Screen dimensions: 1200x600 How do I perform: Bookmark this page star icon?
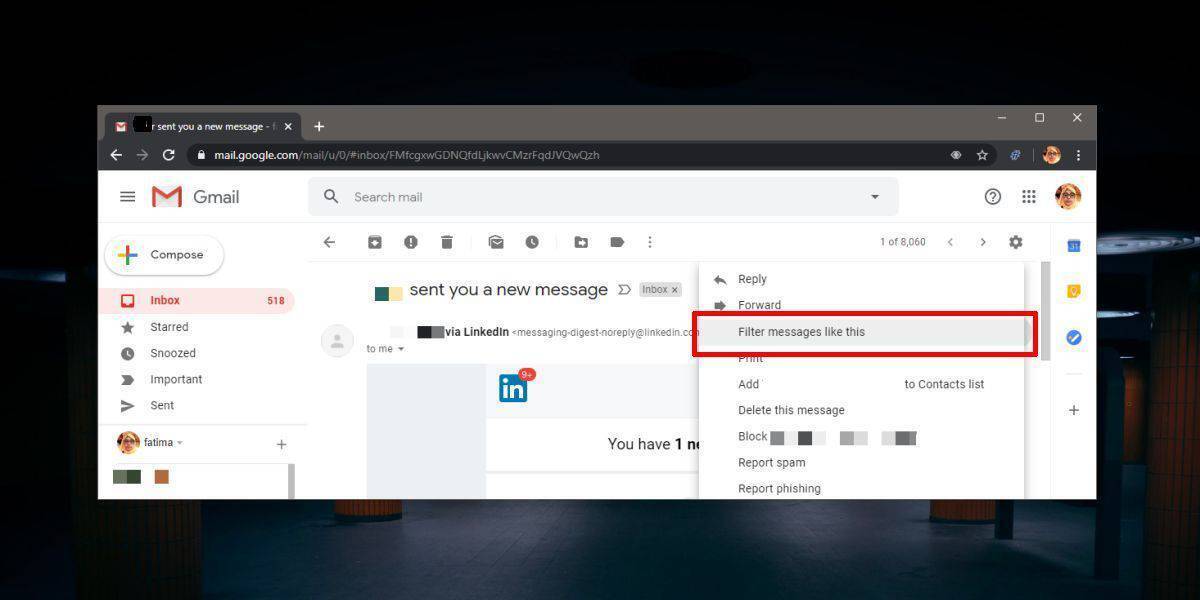[982, 155]
